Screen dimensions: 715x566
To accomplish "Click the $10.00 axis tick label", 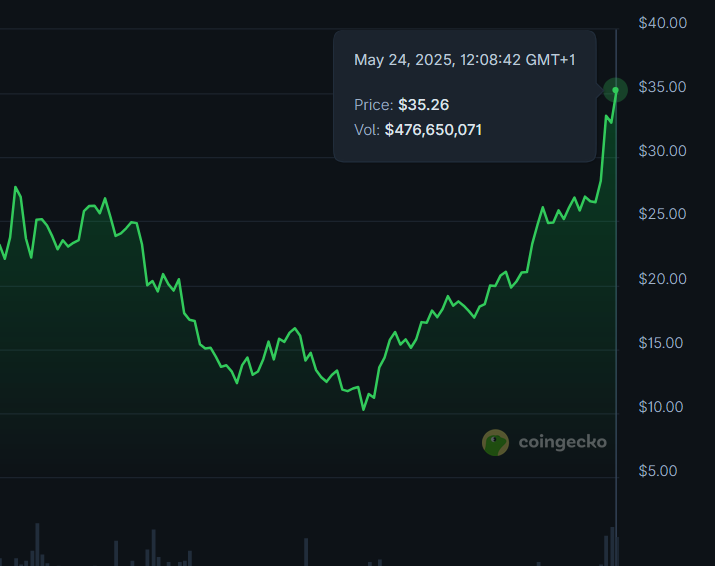I will point(662,407).
